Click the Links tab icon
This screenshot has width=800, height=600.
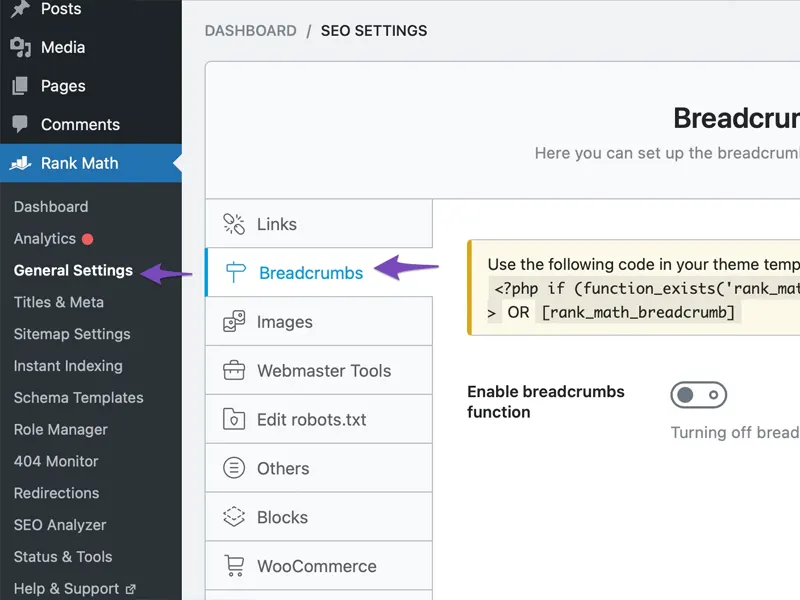click(x=234, y=224)
